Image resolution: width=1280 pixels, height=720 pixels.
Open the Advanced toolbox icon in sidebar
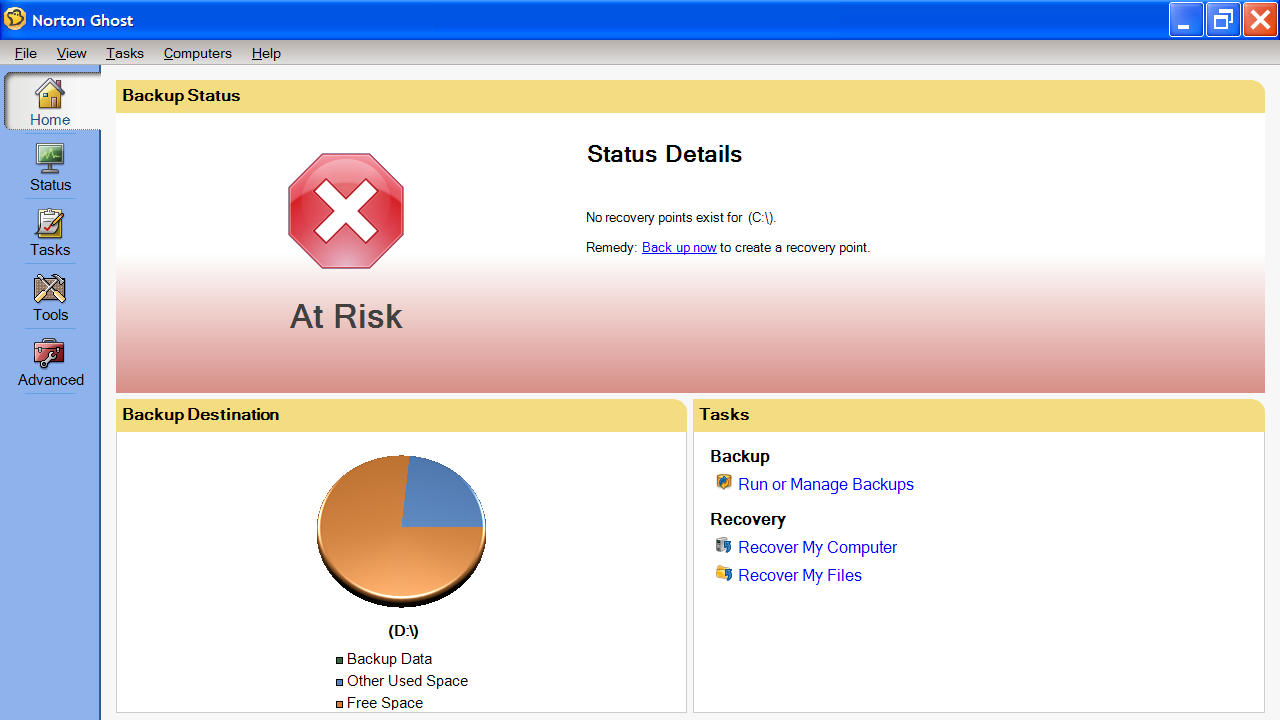[x=50, y=354]
